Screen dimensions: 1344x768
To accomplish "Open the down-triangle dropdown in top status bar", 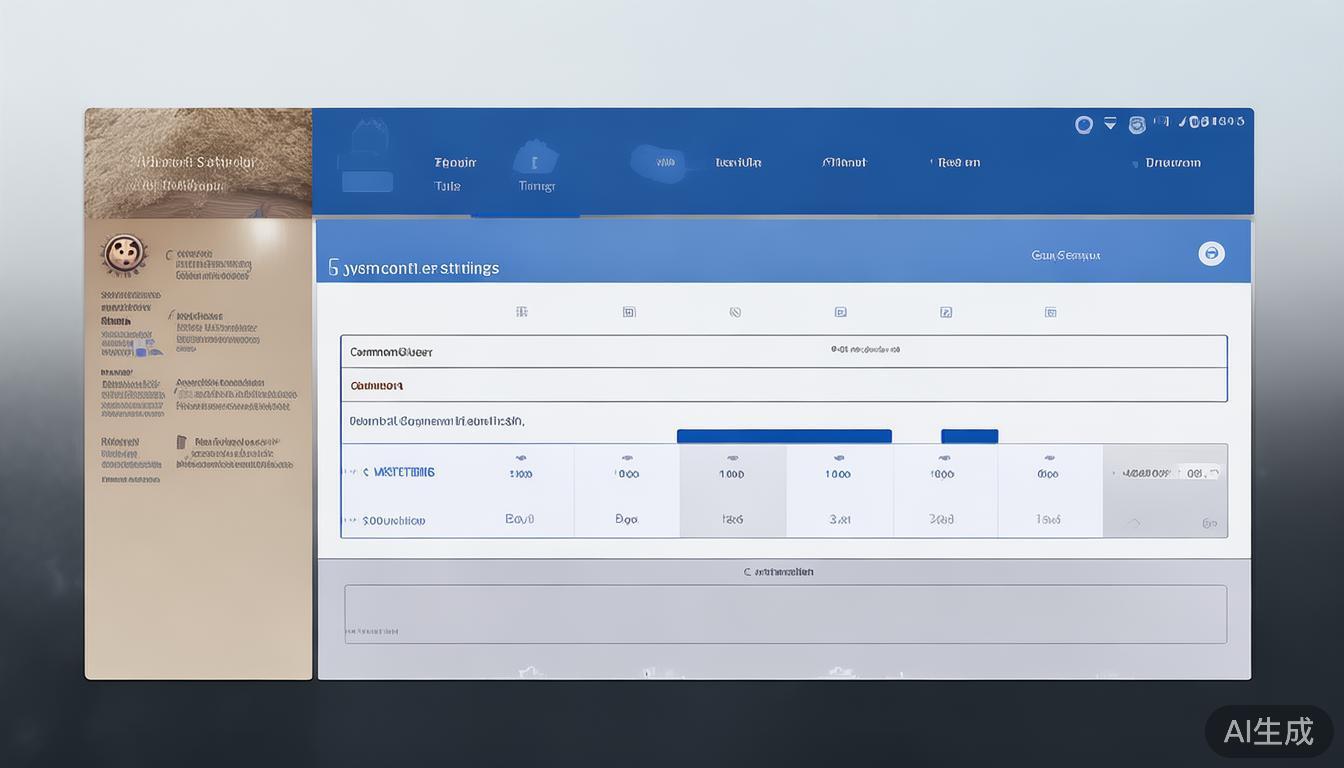I will point(1110,124).
